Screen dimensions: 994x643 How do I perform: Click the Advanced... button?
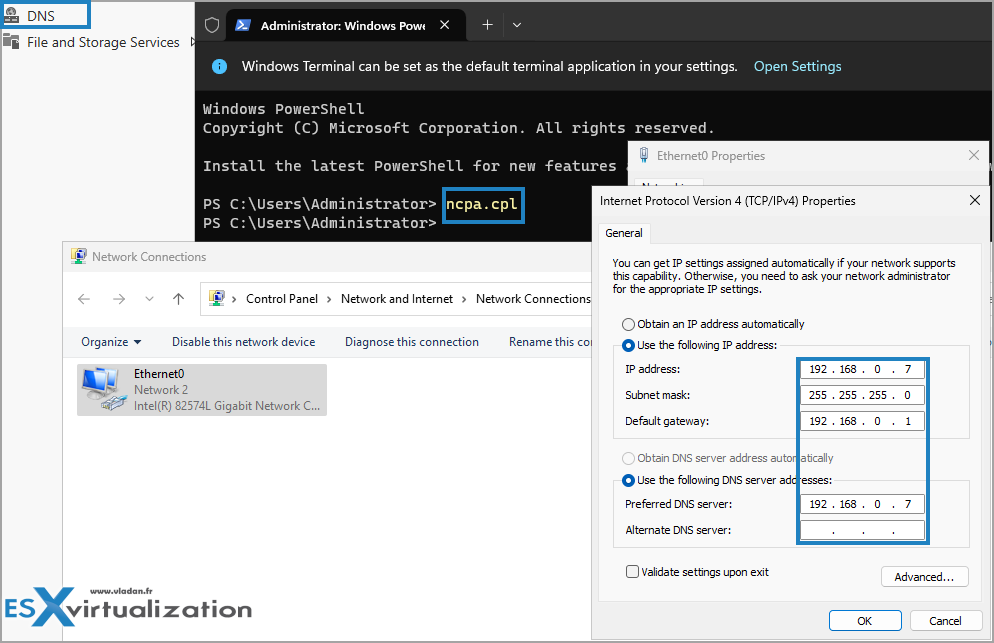(x=924, y=576)
